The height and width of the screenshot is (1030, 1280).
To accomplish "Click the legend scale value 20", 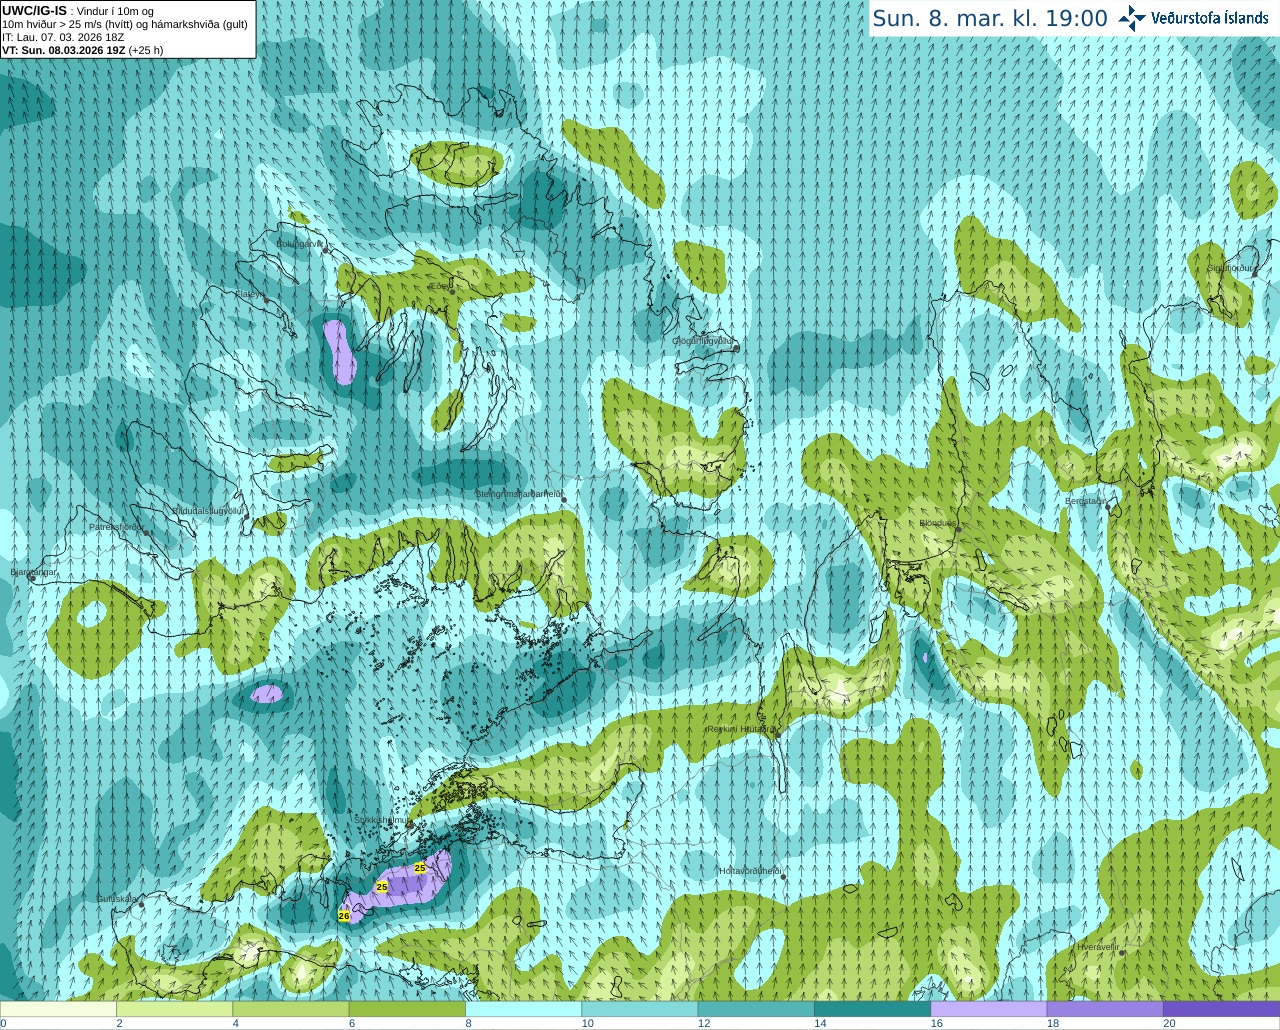I will click(x=1169, y=1023).
